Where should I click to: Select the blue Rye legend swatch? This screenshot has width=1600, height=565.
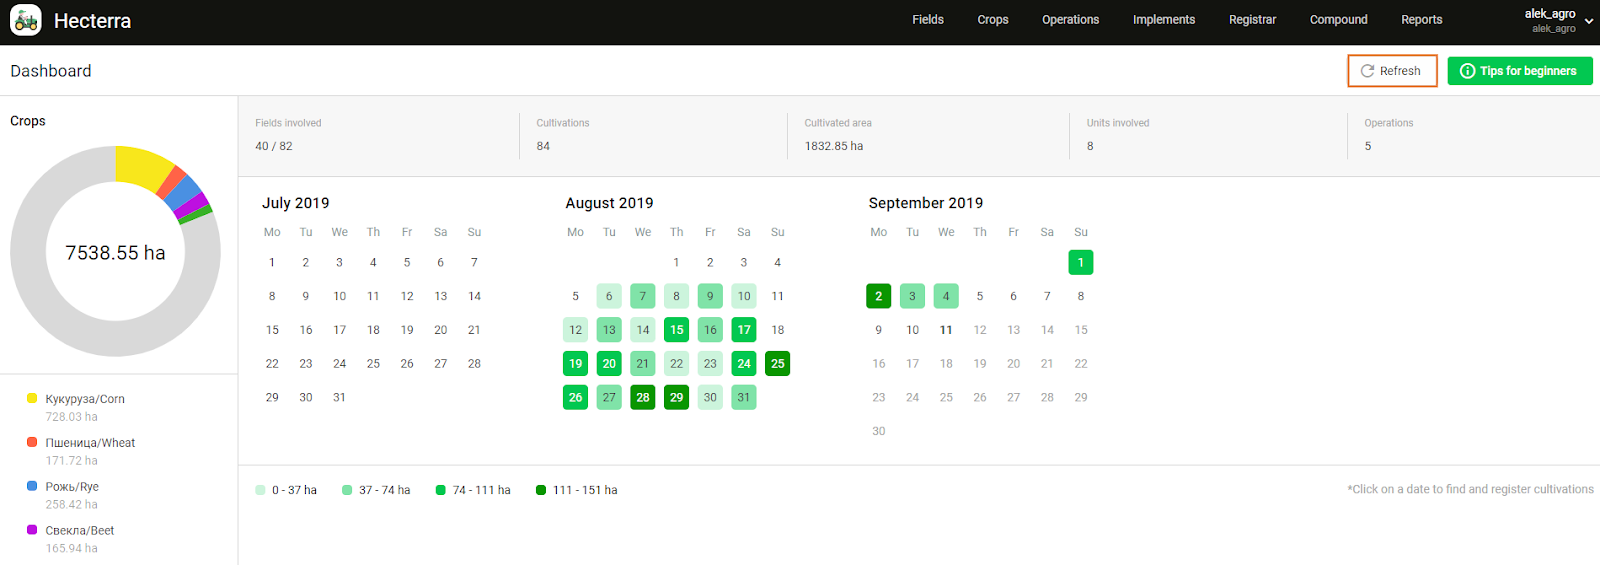coord(32,486)
